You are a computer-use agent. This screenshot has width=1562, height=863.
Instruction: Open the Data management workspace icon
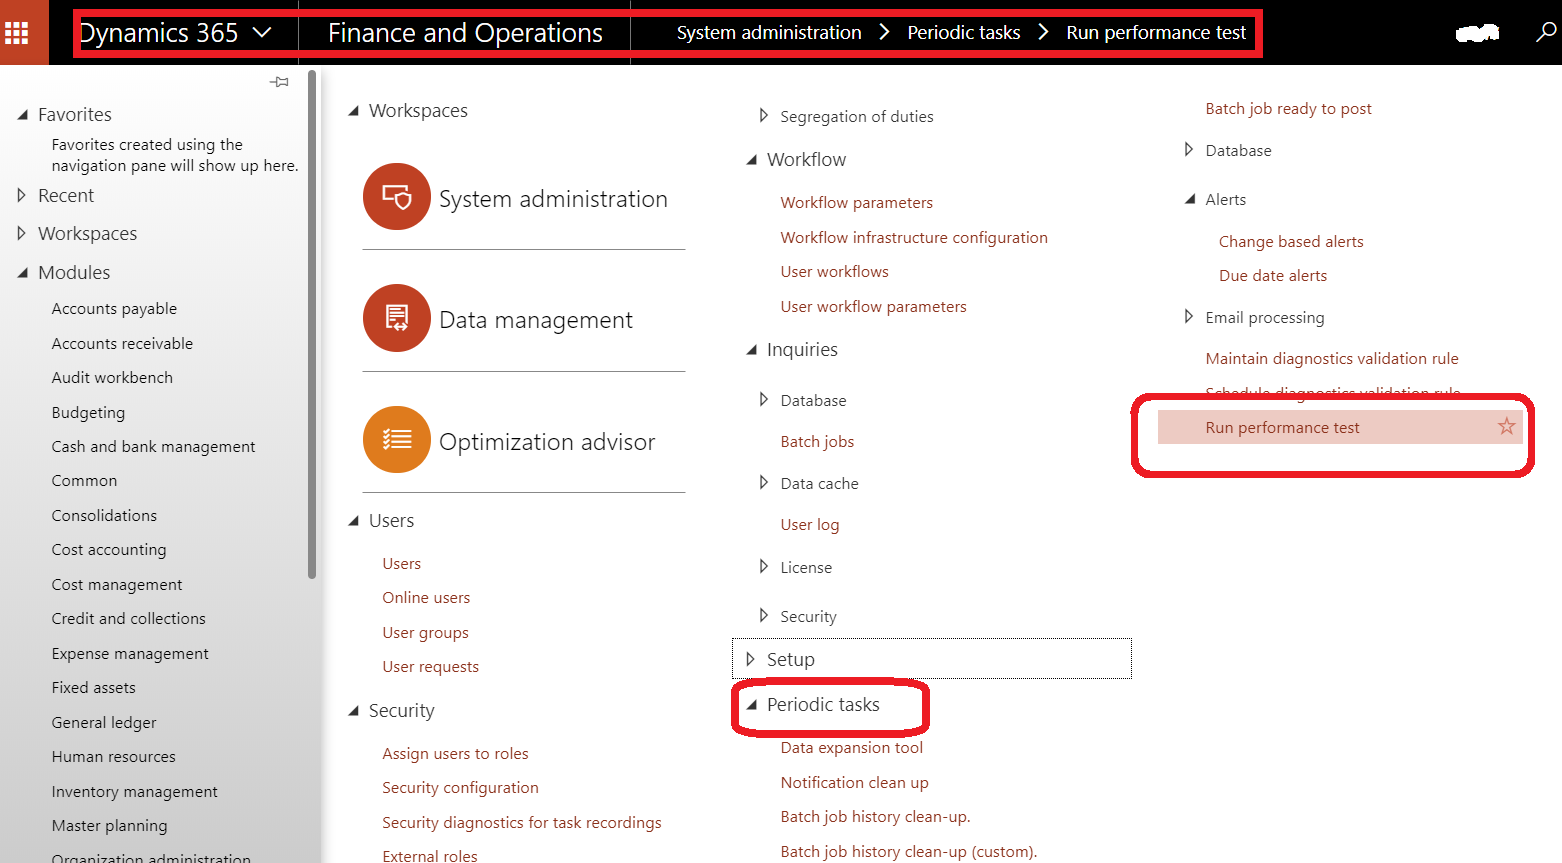pos(396,318)
